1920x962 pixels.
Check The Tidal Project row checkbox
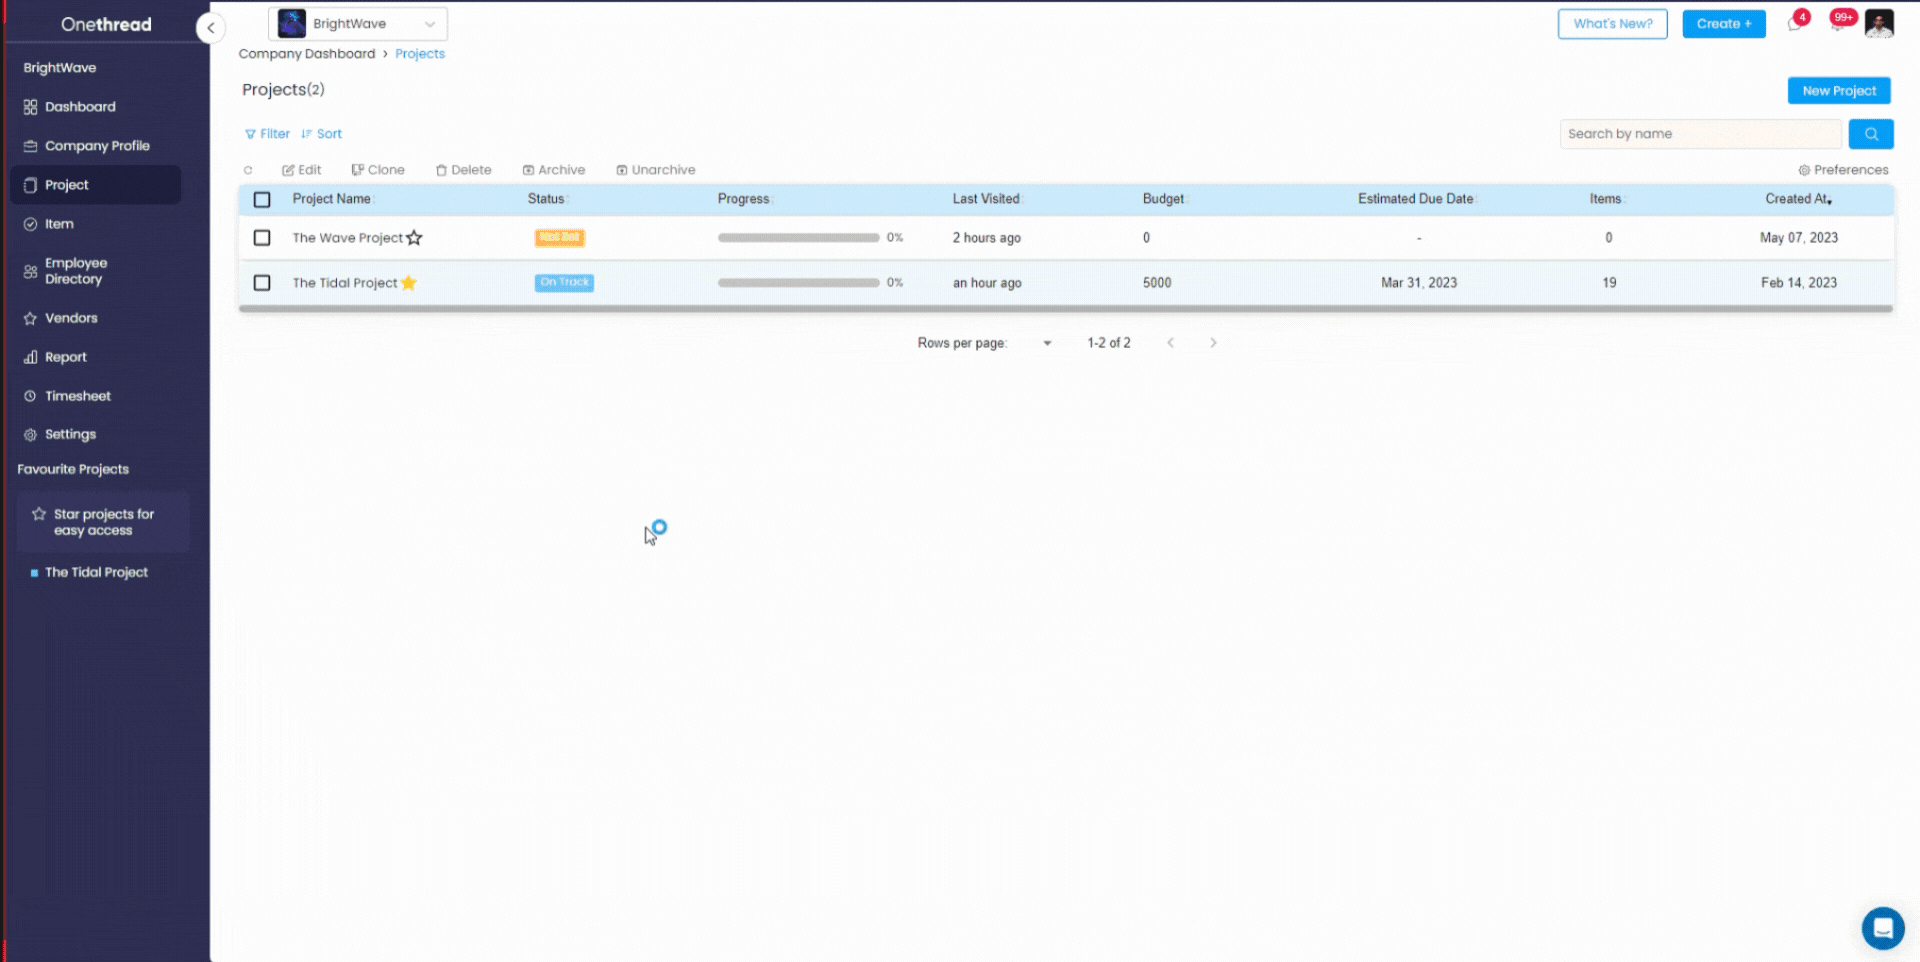pos(262,283)
